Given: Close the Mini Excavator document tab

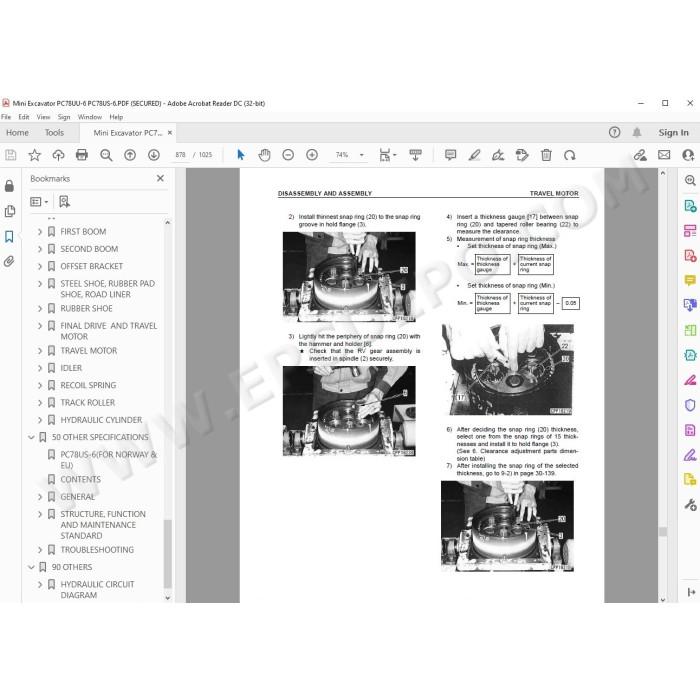Looking at the screenshot, I should pos(170,133).
